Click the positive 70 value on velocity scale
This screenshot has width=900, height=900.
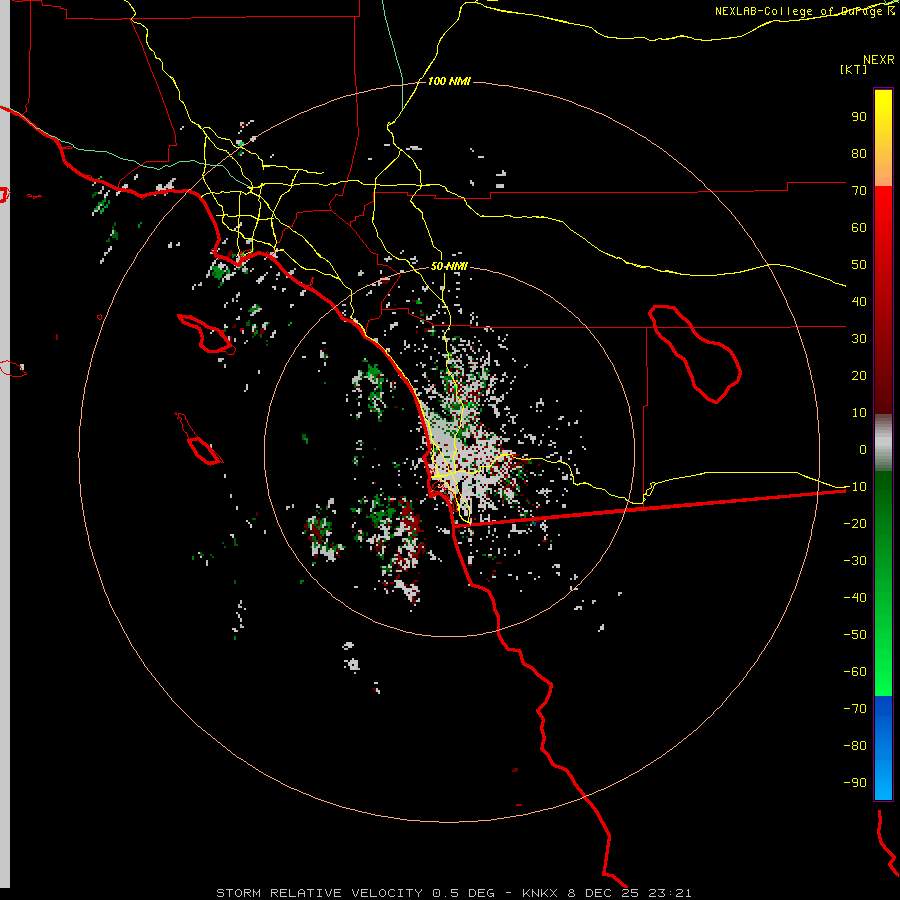(x=859, y=191)
